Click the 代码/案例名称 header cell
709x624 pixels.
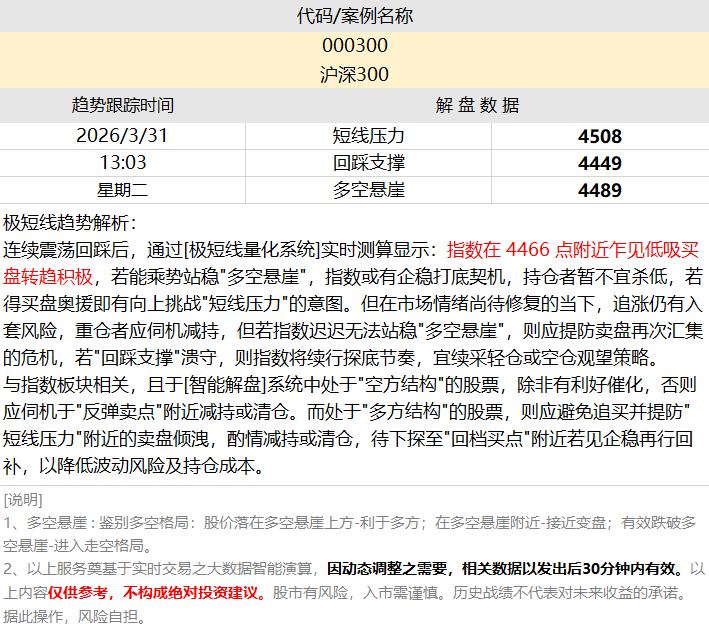[354, 16]
